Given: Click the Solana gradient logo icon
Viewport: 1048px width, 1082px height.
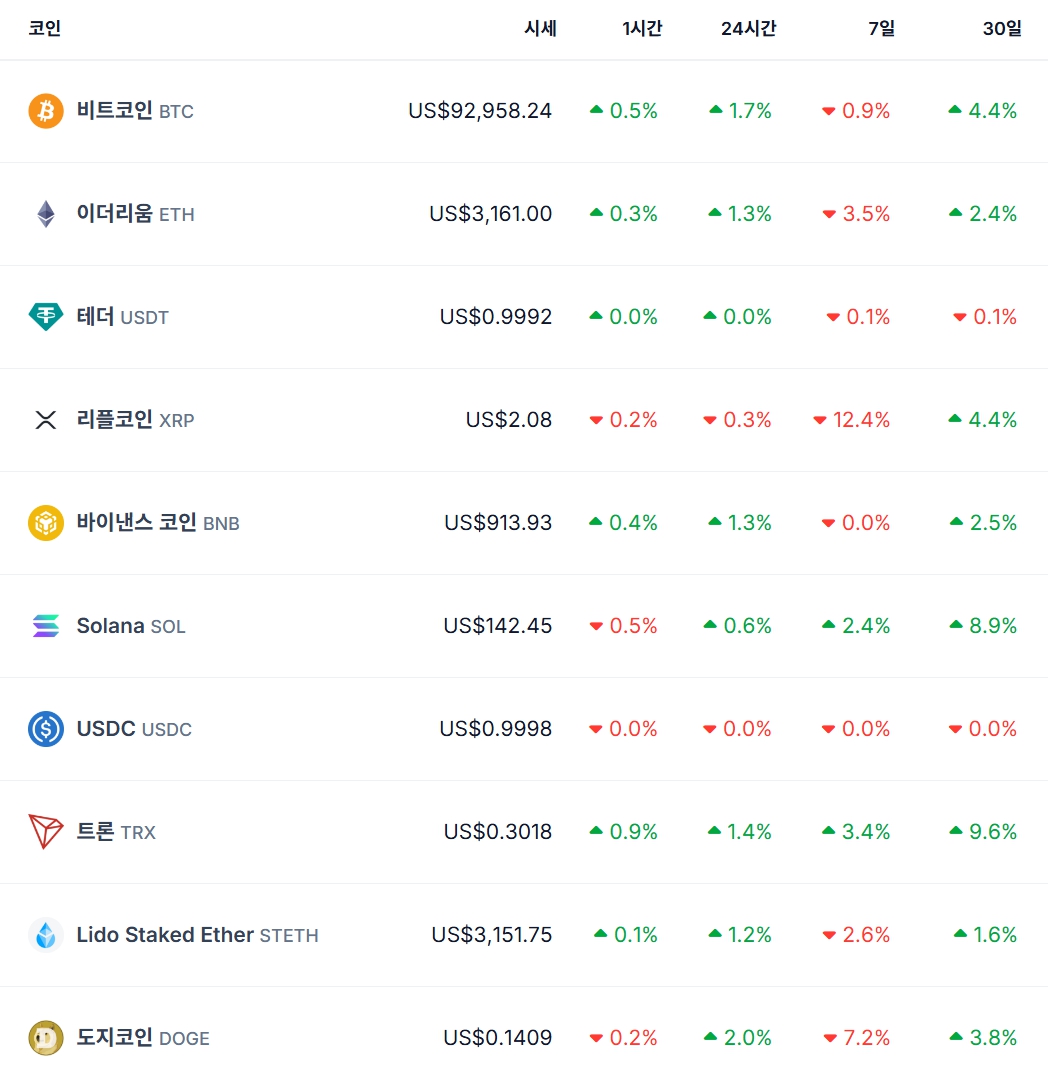Looking at the screenshot, I should coord(46,626).
